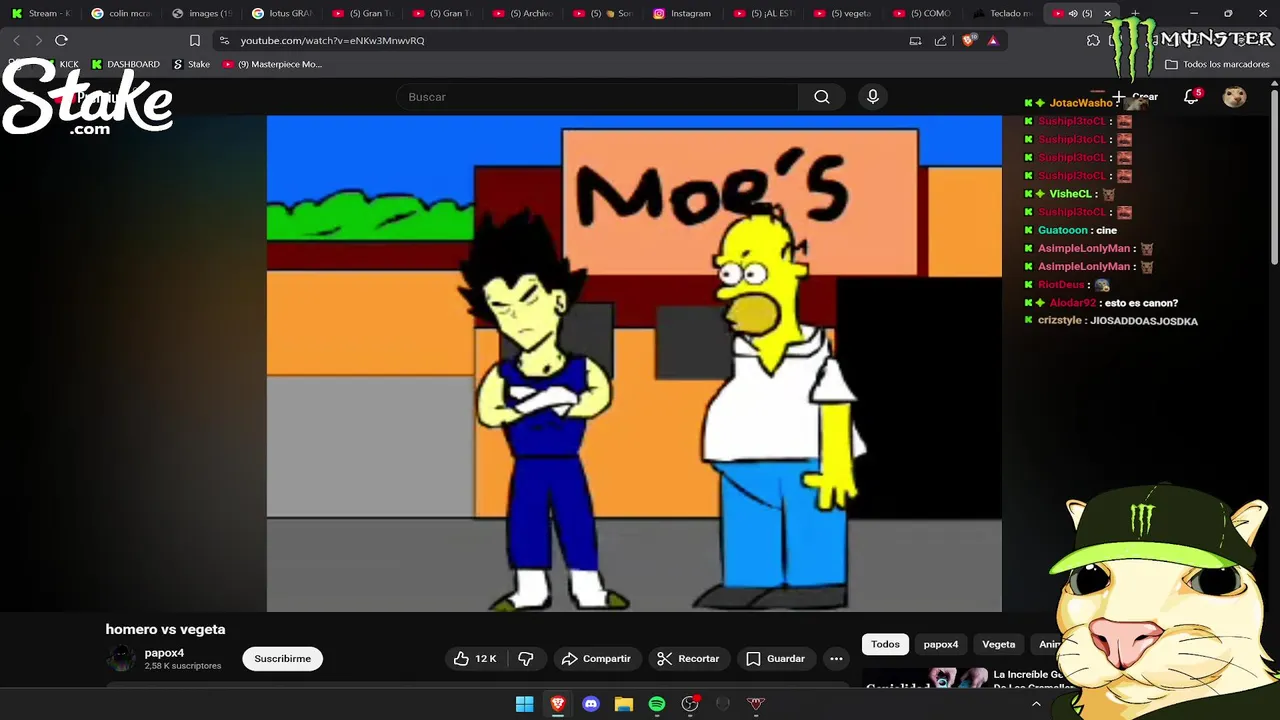
Task: Open the La Increíble recommended thumbnail
Action: tap(926, 680)
